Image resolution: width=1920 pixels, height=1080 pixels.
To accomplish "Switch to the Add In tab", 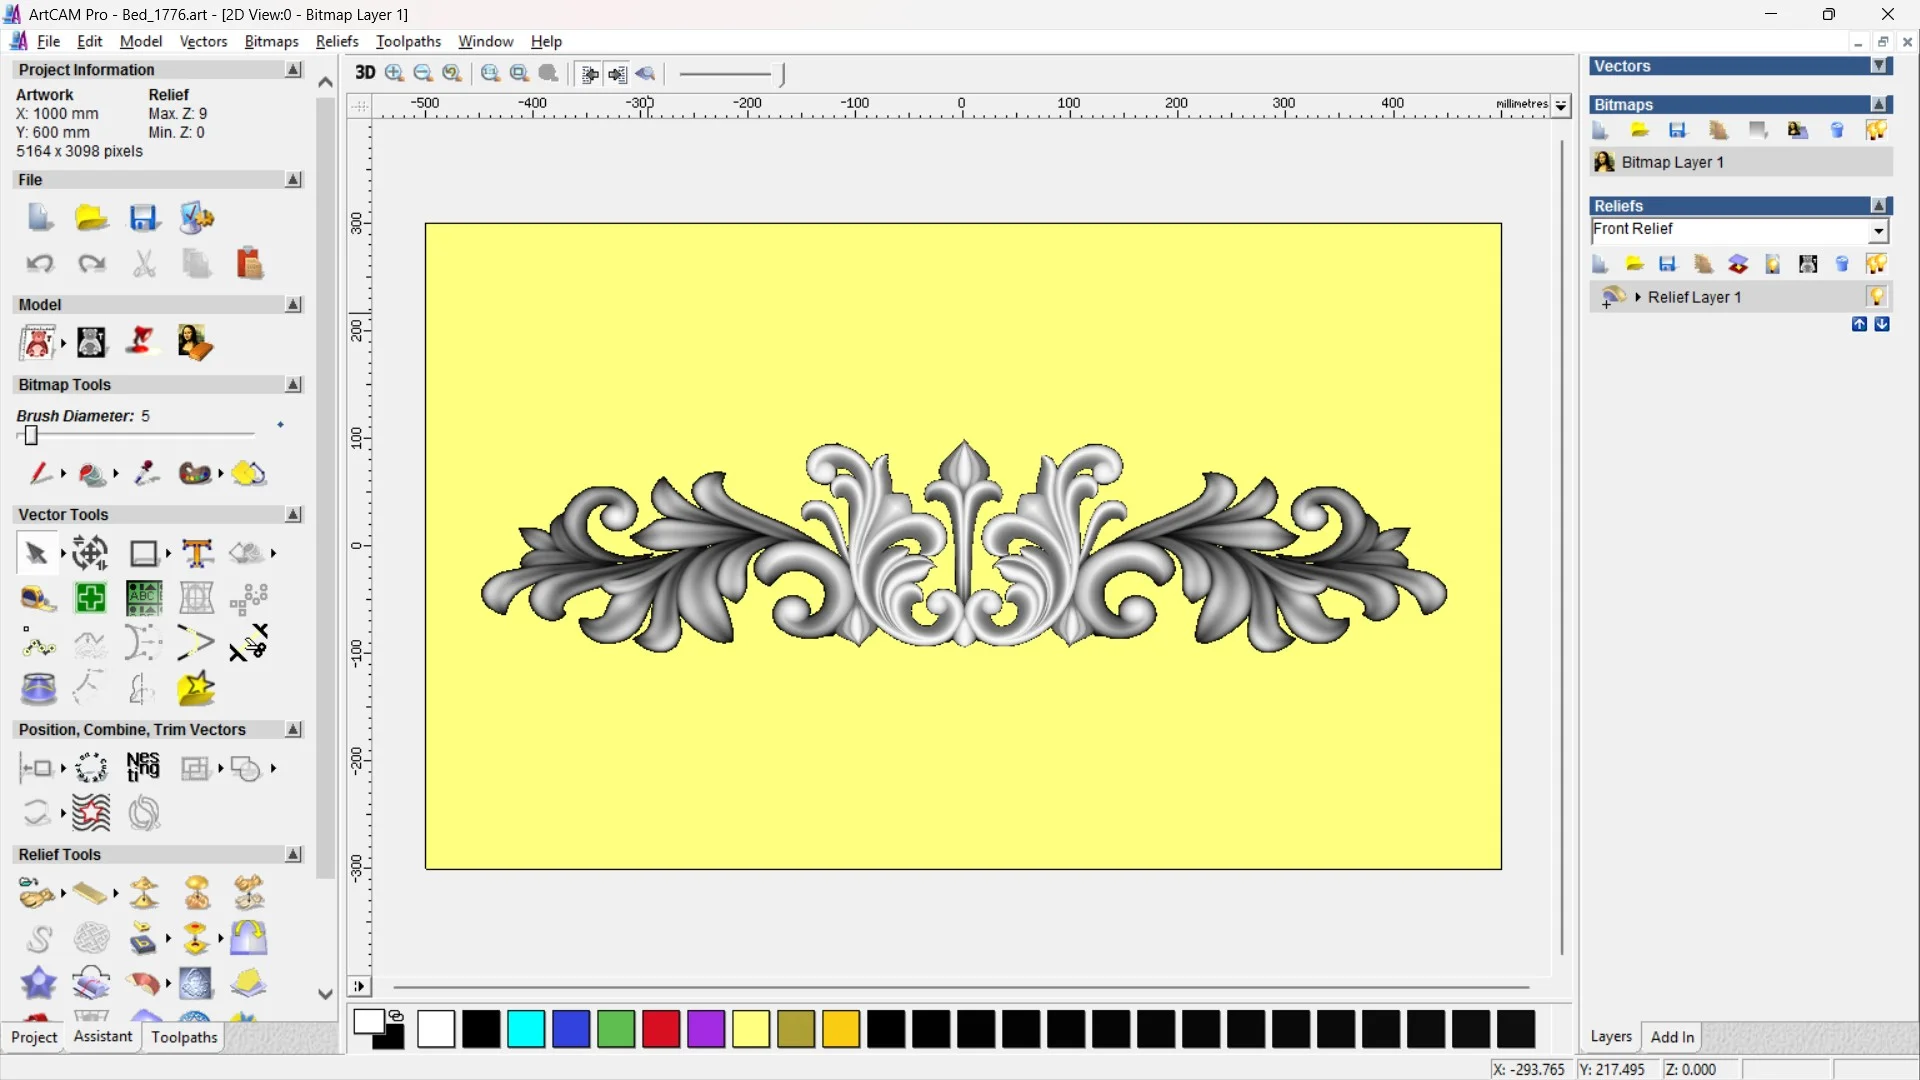I will click(x=1672, y=1037).
